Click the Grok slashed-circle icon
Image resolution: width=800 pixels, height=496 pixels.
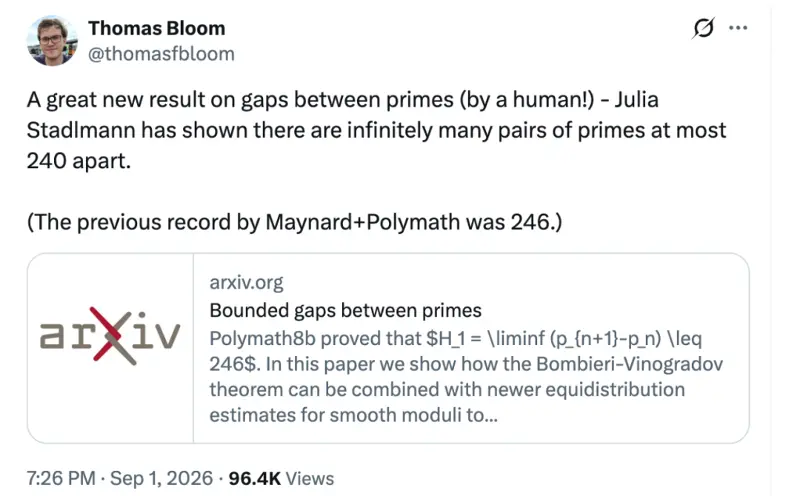pos(703,28)
